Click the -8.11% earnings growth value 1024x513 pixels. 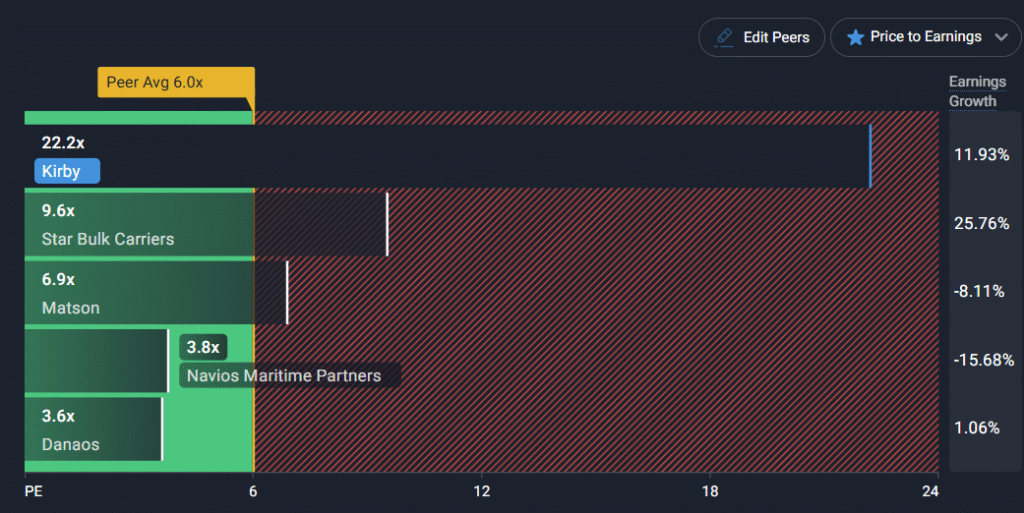click(x=979, y=291)
